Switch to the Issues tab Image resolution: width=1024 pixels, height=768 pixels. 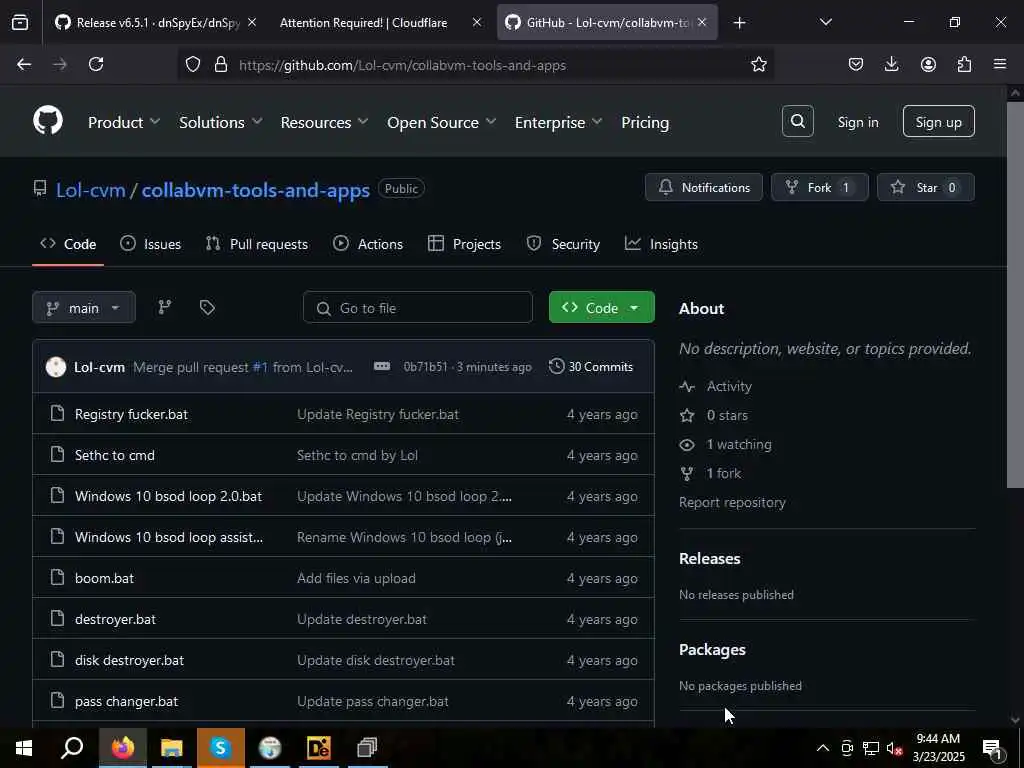pyautogui.click(x=151, y=244)
